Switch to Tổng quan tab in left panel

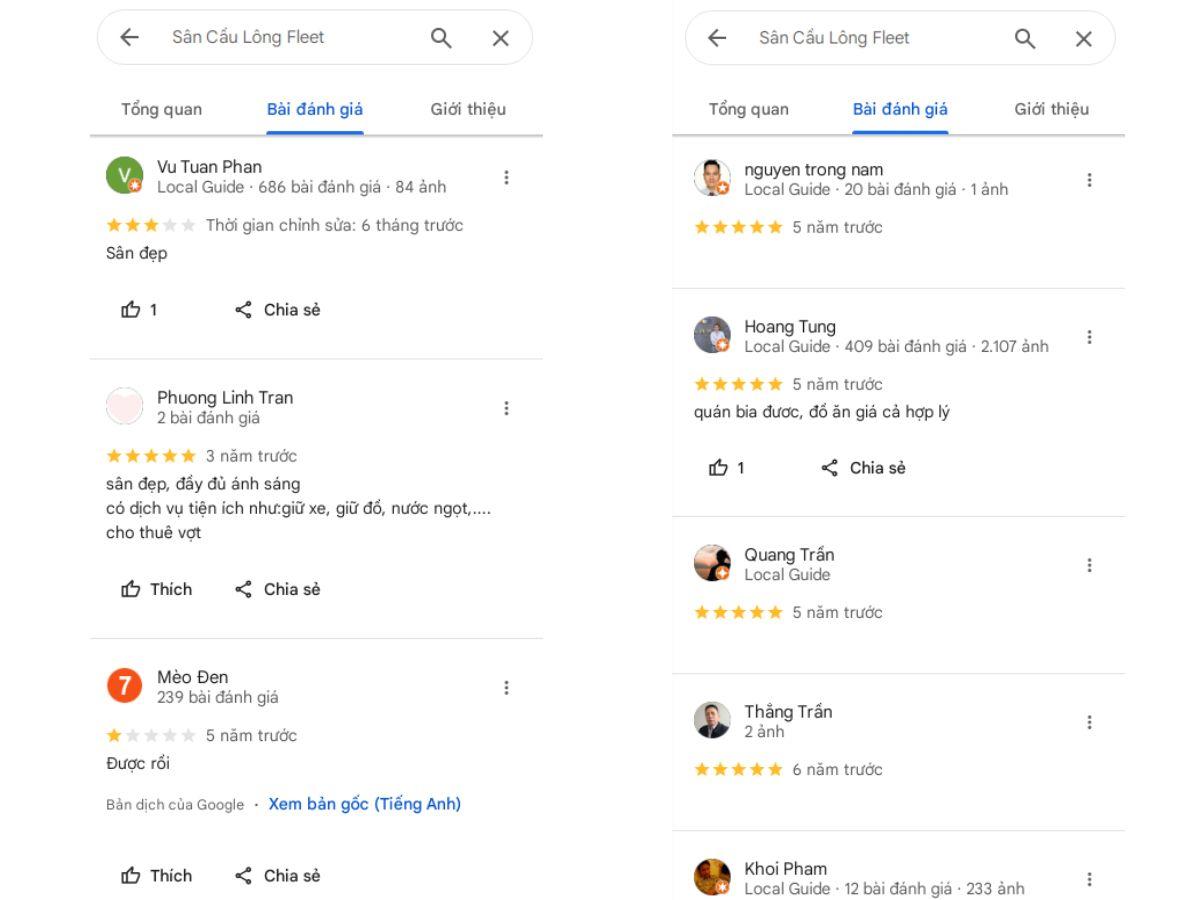click(x=161, y=109)
